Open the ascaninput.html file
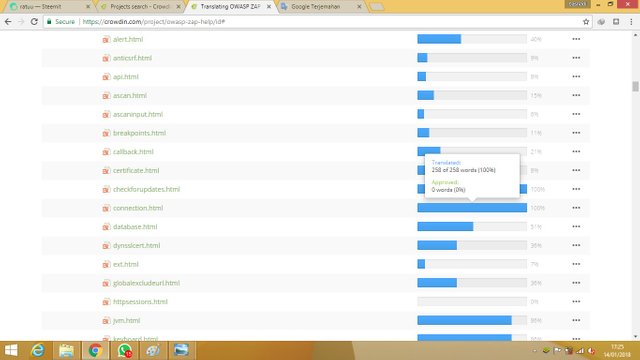This screenshot has height=360, width=640. (x=138, y=114)
